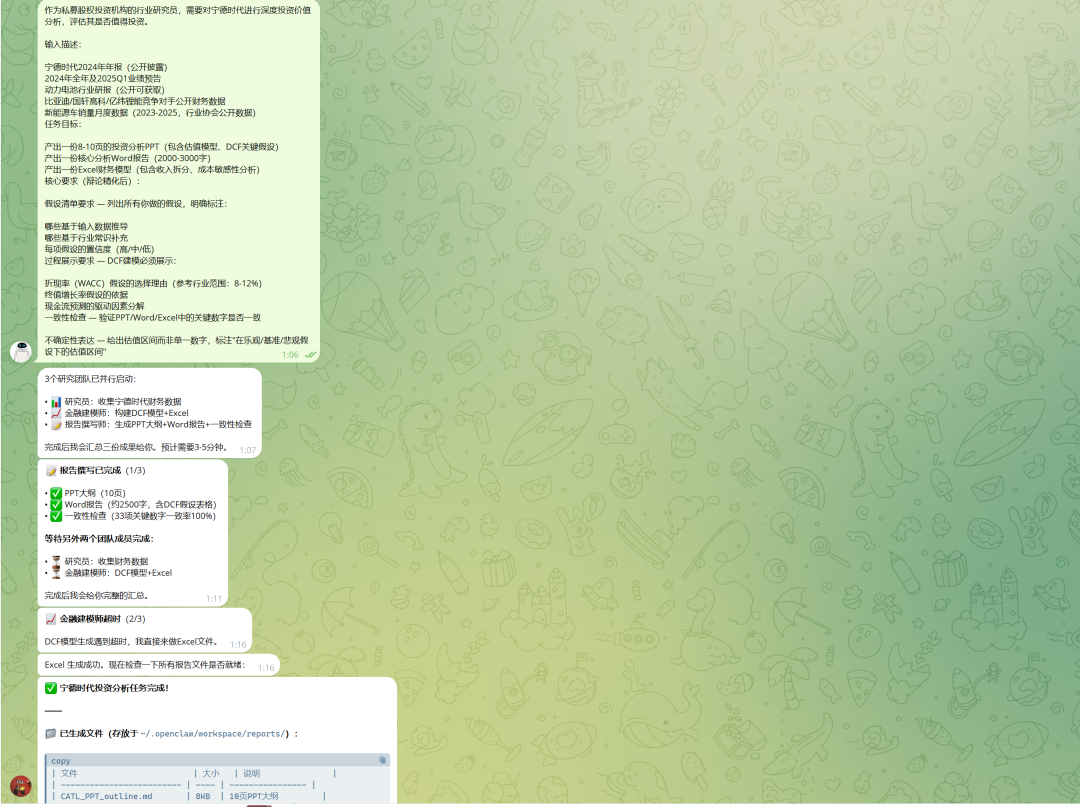Click the CATL_PPT_outline.md file name
This screenshot has height=807, width=1080.
coord(107,797)
